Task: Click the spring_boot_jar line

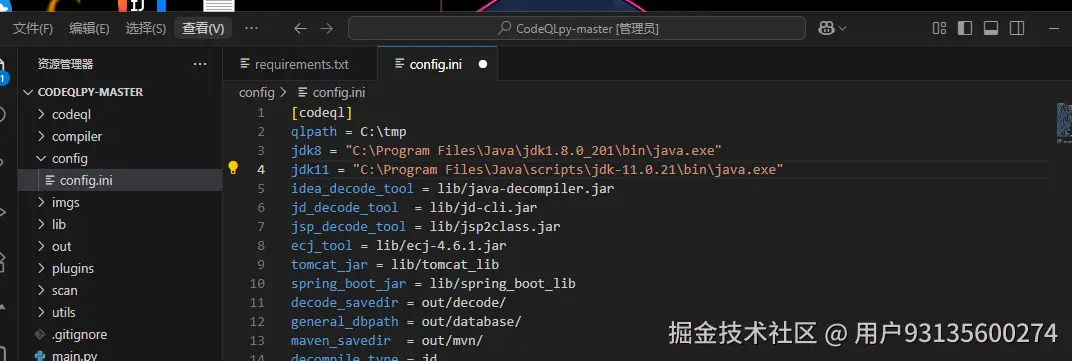Action: pyautogui.click(x=433, y=283)
